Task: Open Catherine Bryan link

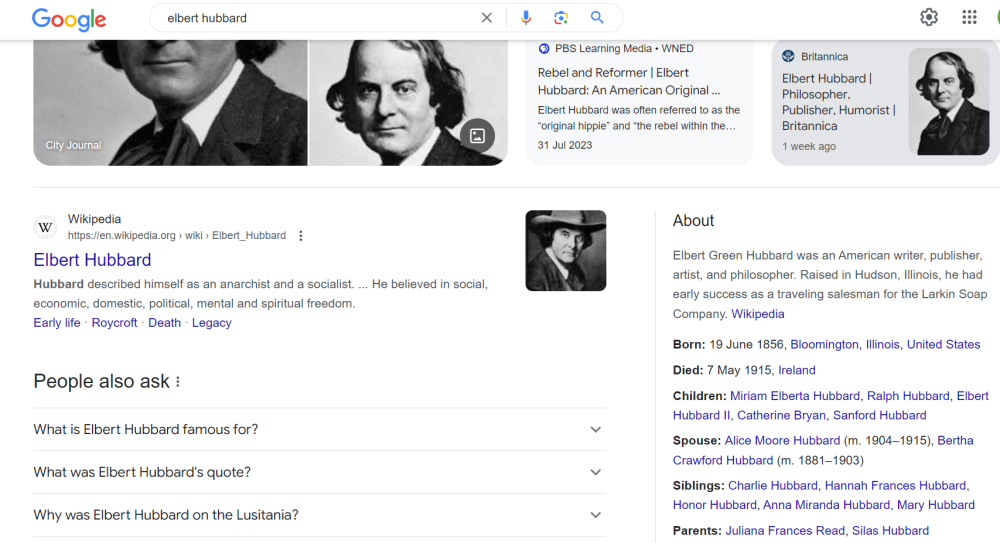Action: [x=781, y=415]
